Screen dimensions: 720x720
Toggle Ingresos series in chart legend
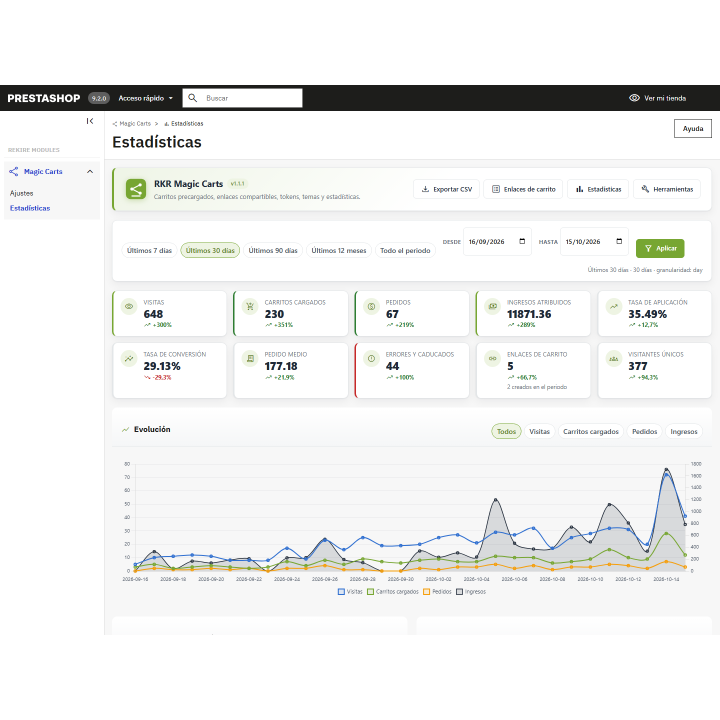click(x=471, y=592)
